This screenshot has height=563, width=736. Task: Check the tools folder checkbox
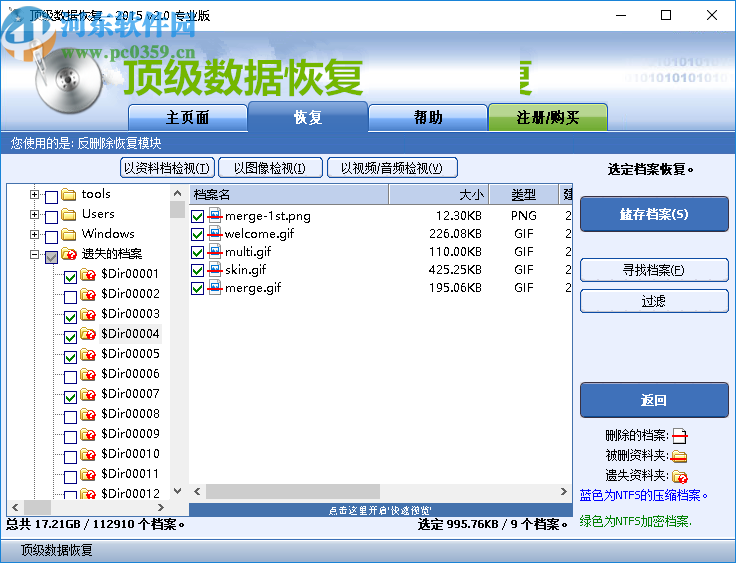pos(51,197)
